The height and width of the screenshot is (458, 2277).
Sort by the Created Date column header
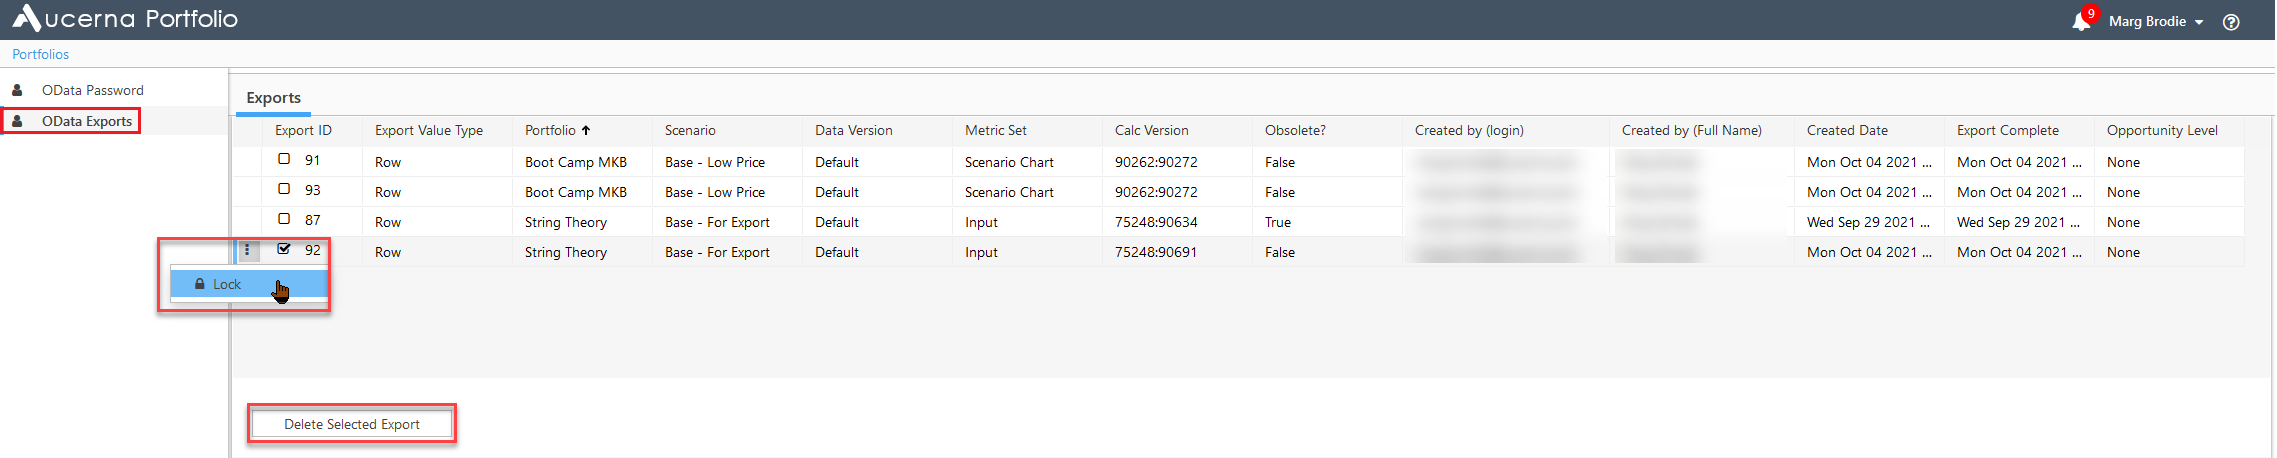1847,130
